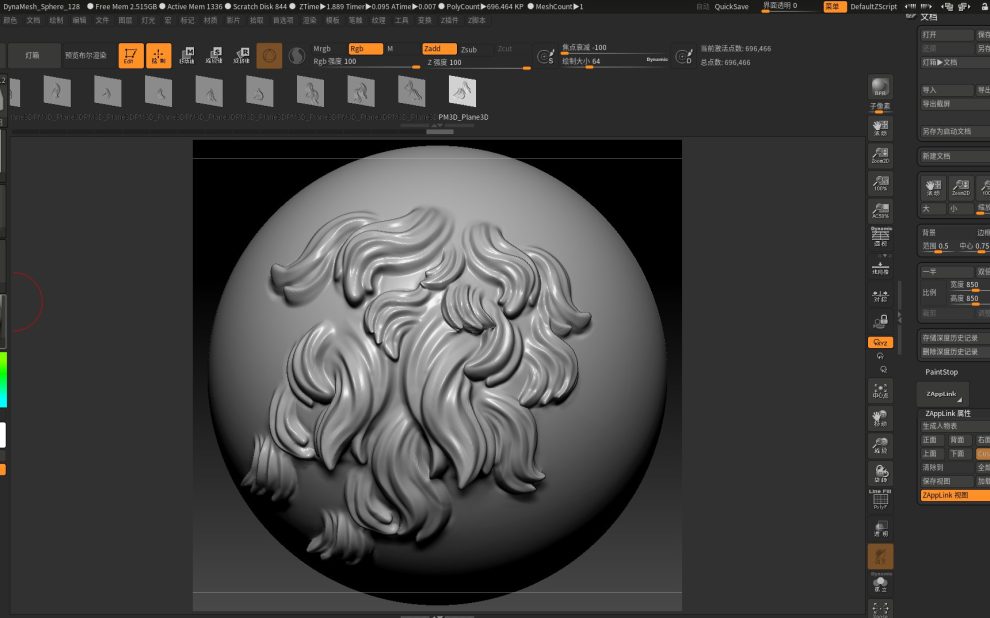Open the Z插件 menu
The width and height of the screenshot is (990, 618).
coord(450,20)
